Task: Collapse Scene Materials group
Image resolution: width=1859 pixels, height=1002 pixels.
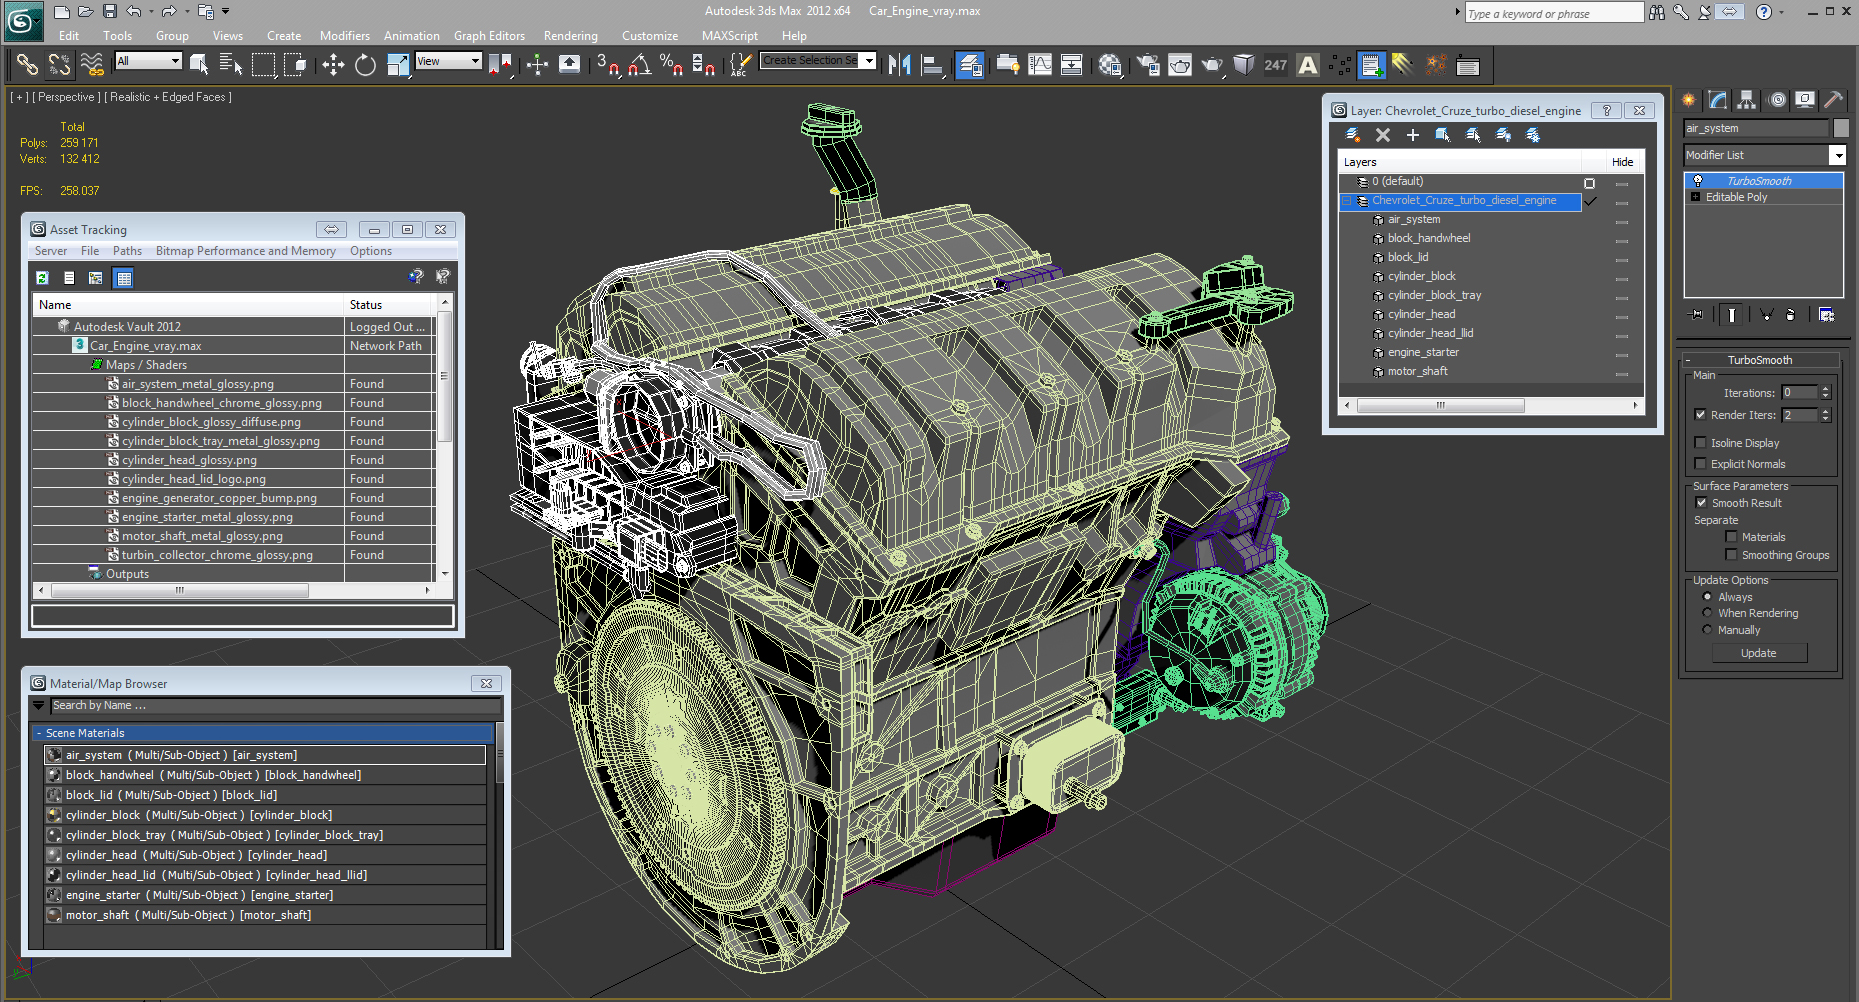Action: [39, 733]
